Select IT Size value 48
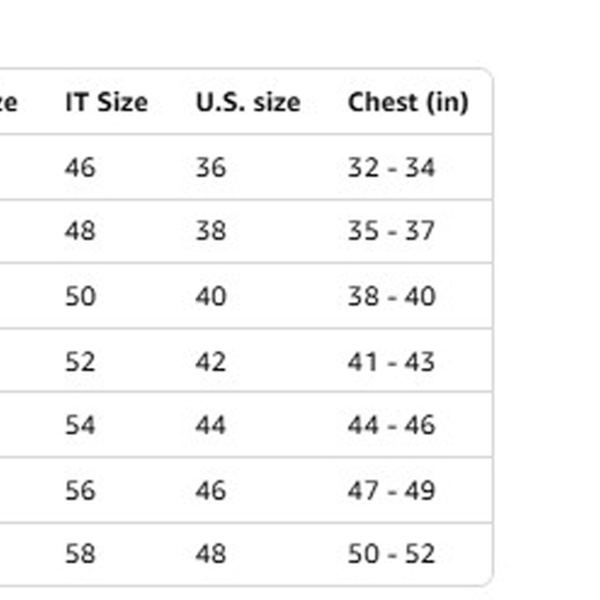The height and width of the screenshot is (600, 600). tap(80, 231)
